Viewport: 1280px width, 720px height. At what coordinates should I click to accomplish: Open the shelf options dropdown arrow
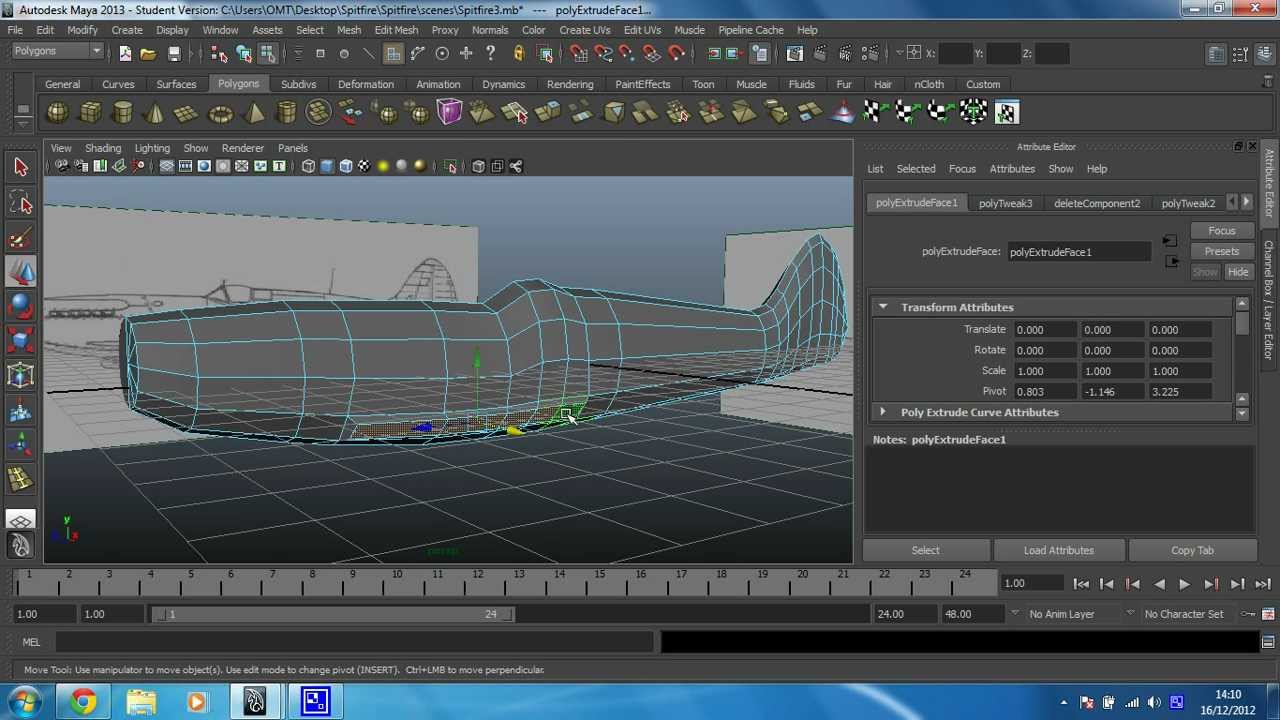(22, 124)
